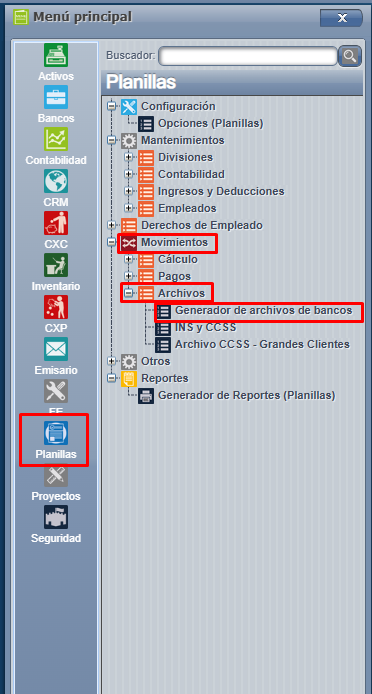Image resolution: width=372 pixels, height=694 pixels.
Task: Open the FE wrench icon
Action: click(x=56, y=391)
